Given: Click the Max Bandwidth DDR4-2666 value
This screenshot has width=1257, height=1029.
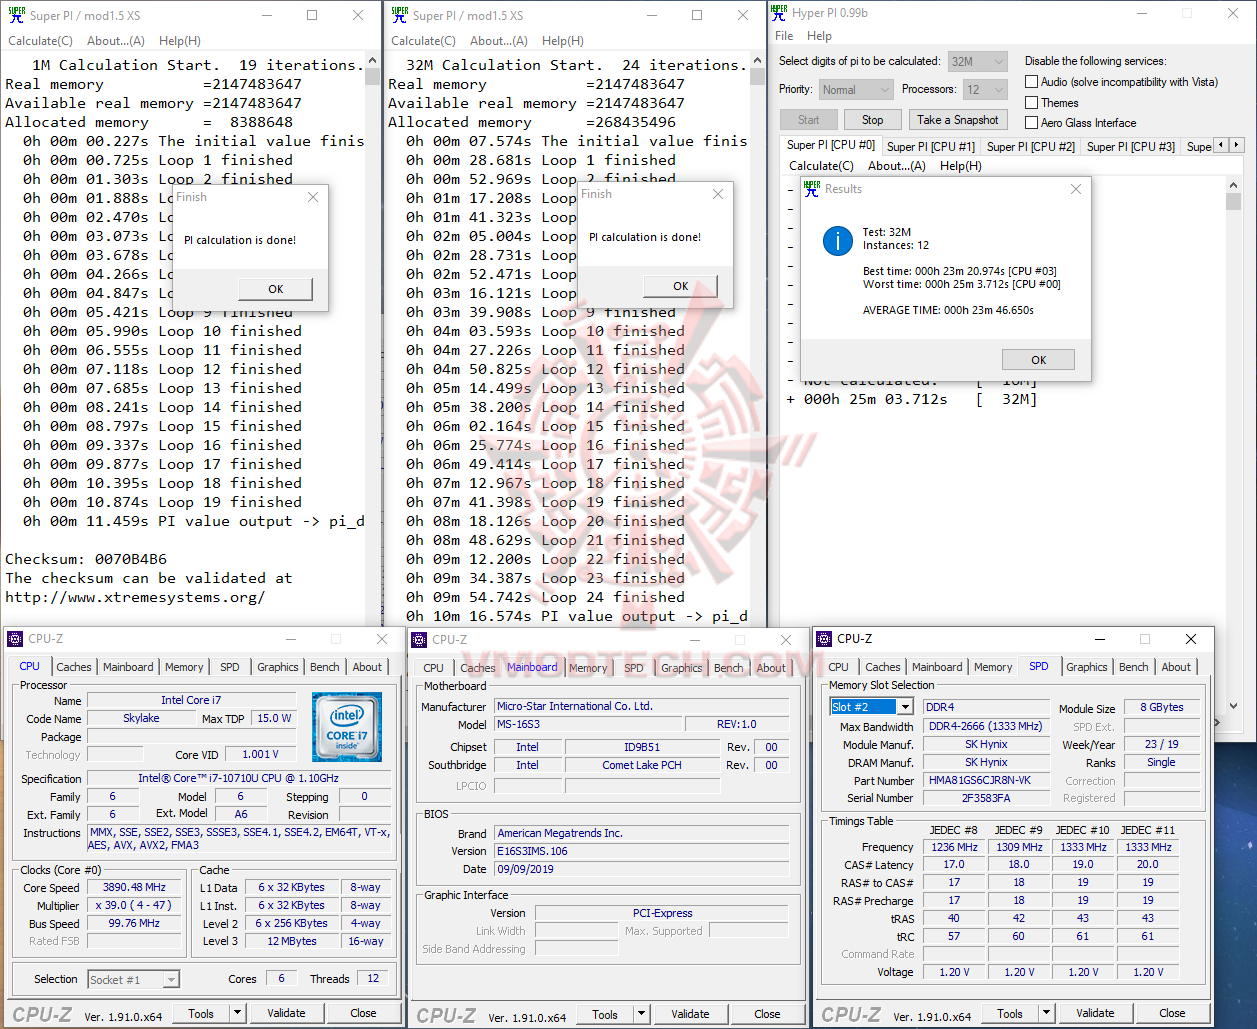Looking at the screenshot, I should pos(986,726).
